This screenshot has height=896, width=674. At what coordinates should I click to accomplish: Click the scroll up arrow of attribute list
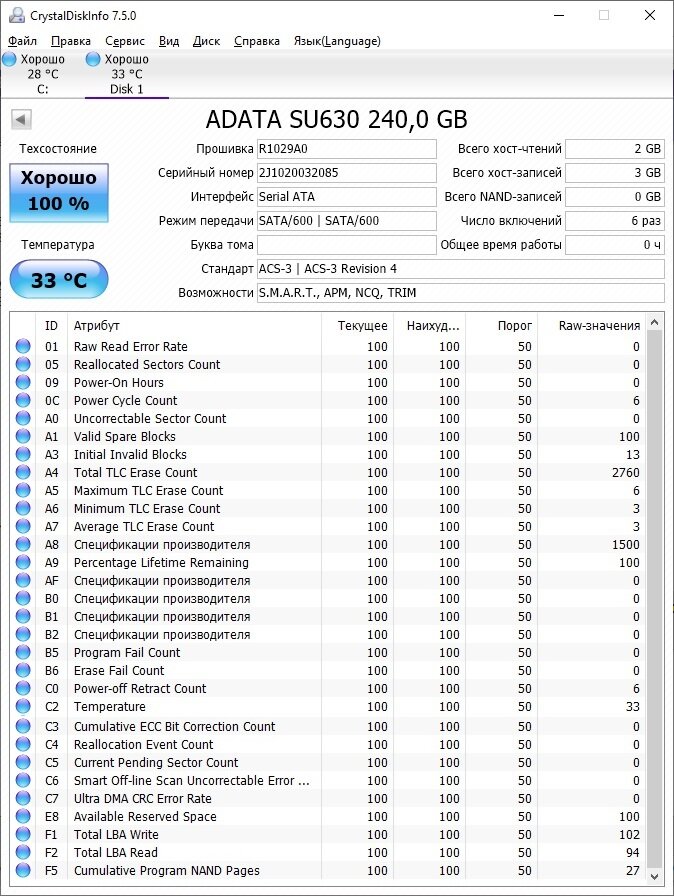pyautogui.click(x=655, y=322)
